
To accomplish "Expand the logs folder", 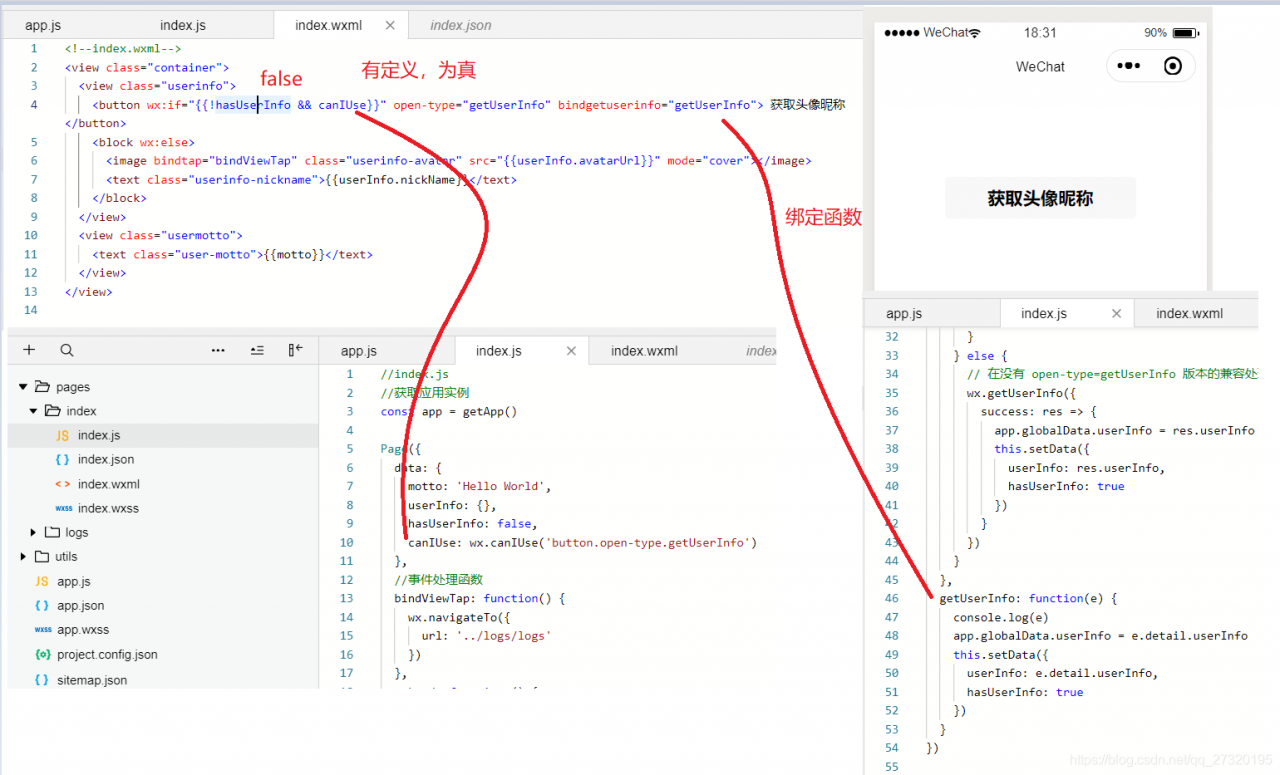I will (34, 533).
